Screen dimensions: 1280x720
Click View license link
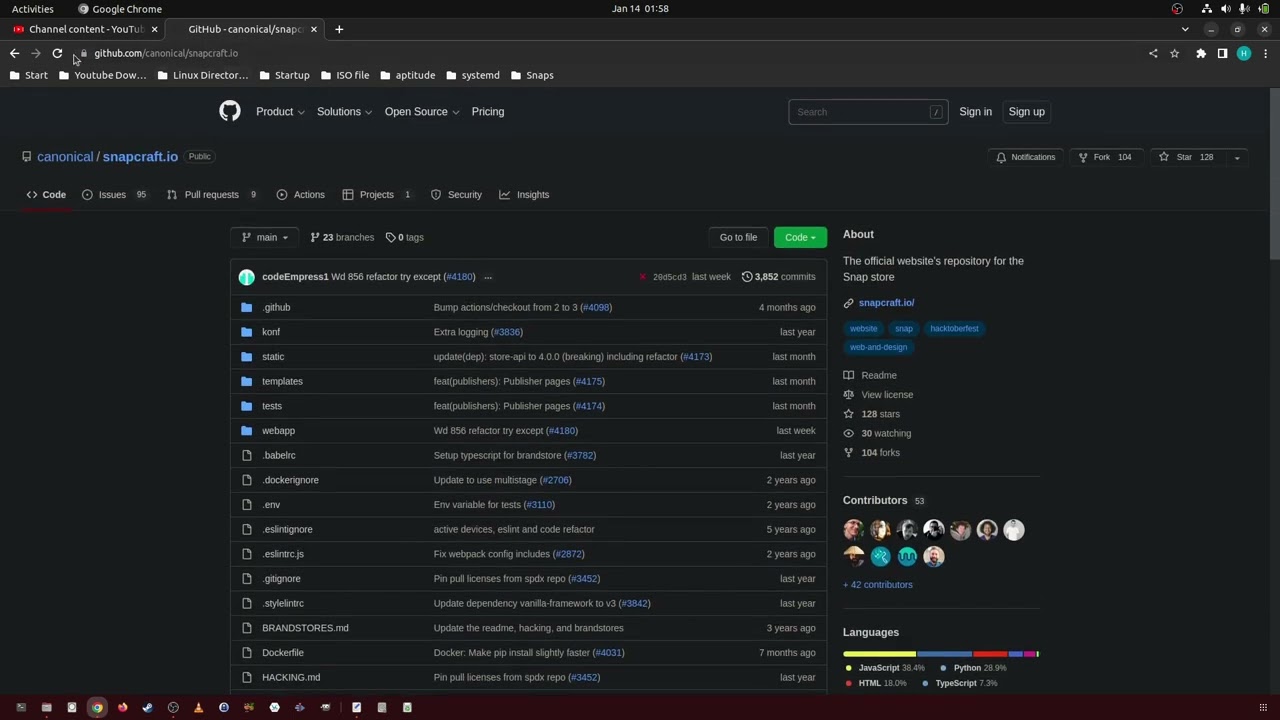click(887, 395)
